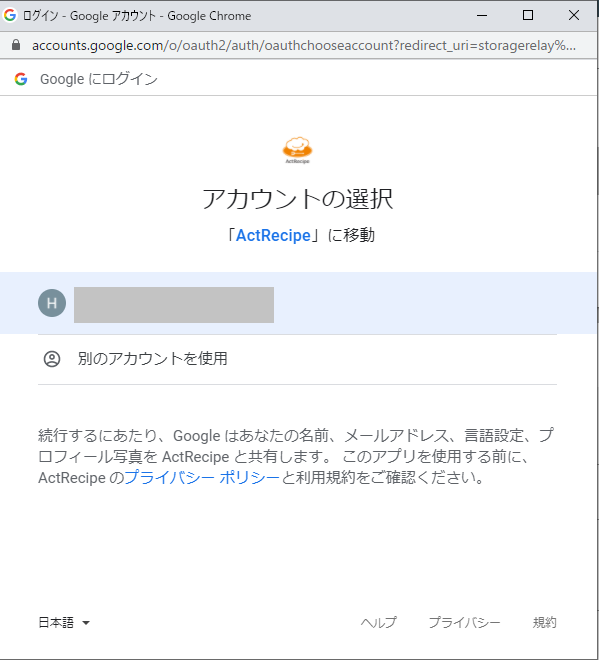
Task: Click the Google G logo beside "Google にログイン"
Action: click(21, 79)
